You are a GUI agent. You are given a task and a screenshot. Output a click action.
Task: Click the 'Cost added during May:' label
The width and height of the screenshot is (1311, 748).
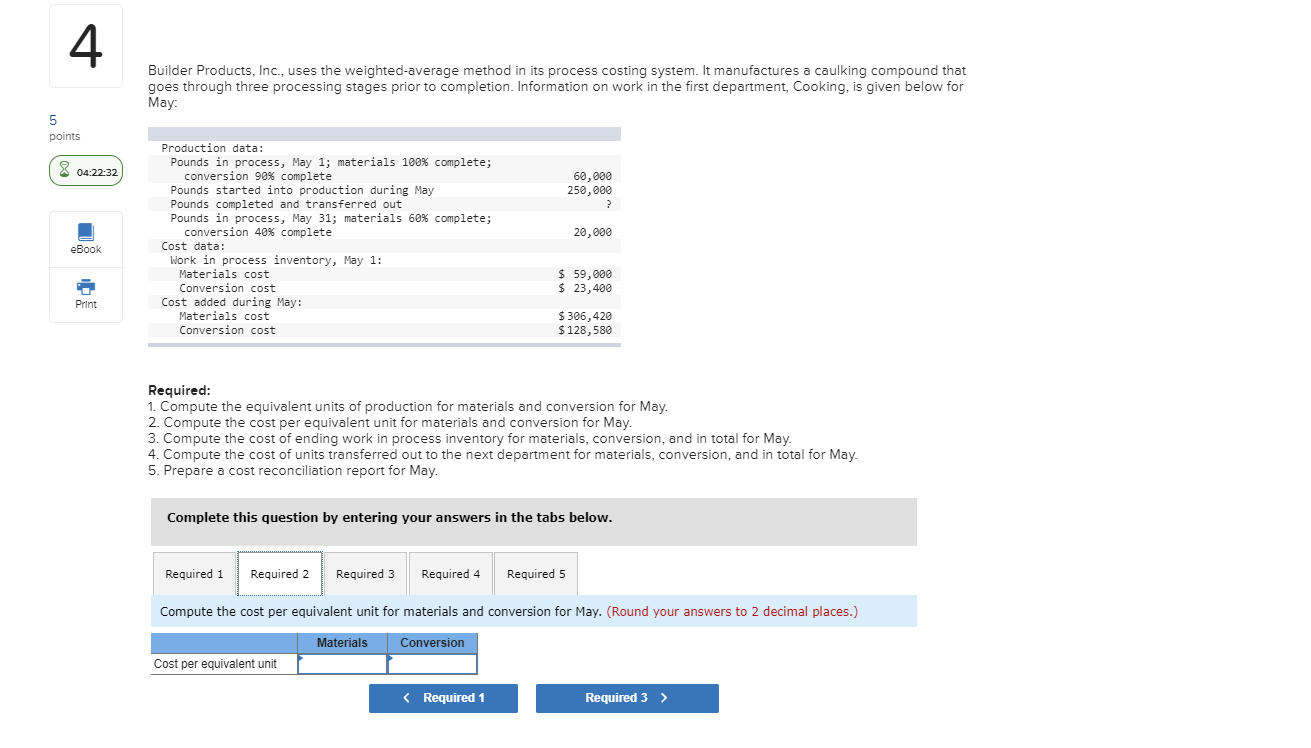(232, 302)
